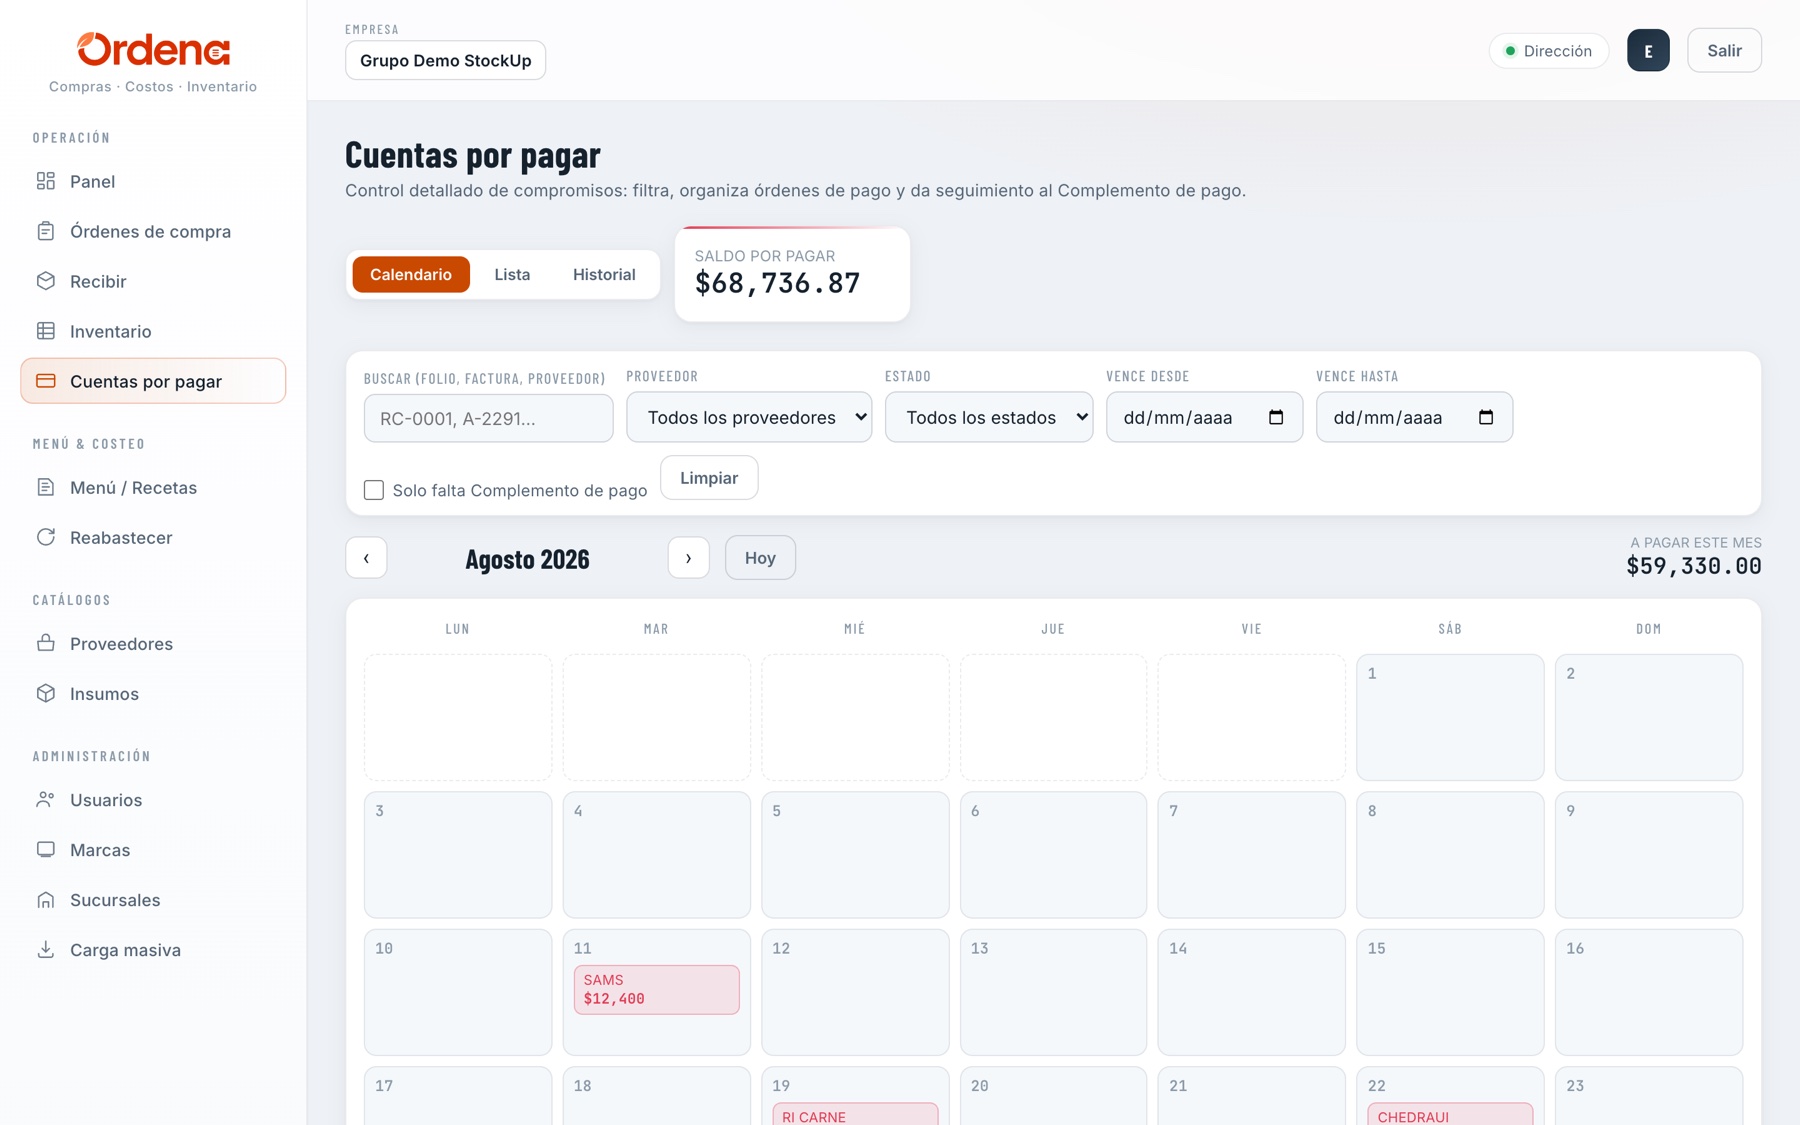Open the Vence hasta calendar picker icon

coord(1486,417)
